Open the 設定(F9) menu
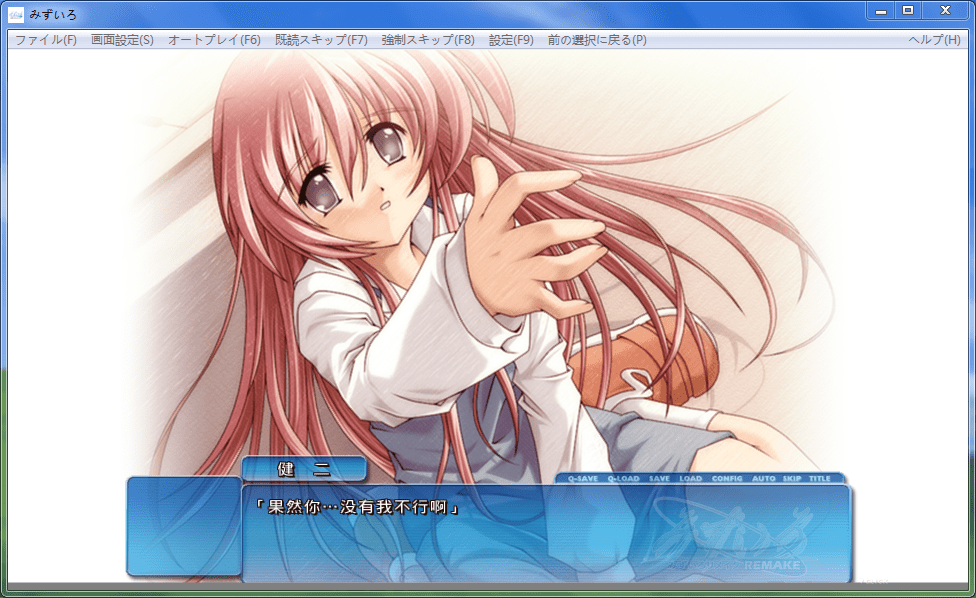Screen dimensions: 976x598 (511, 40)
